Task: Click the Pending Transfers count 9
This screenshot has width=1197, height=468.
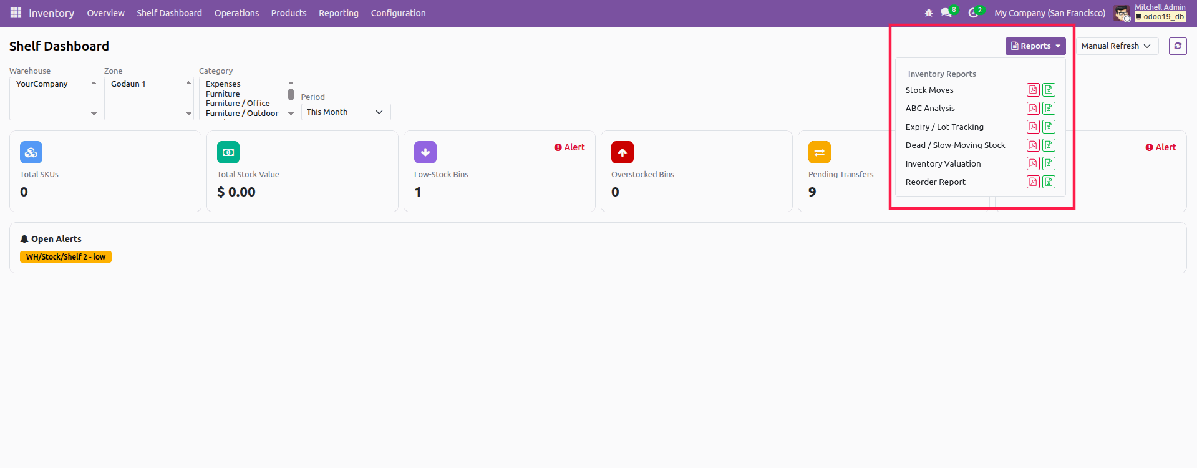Action: click(x=811, y=192)
